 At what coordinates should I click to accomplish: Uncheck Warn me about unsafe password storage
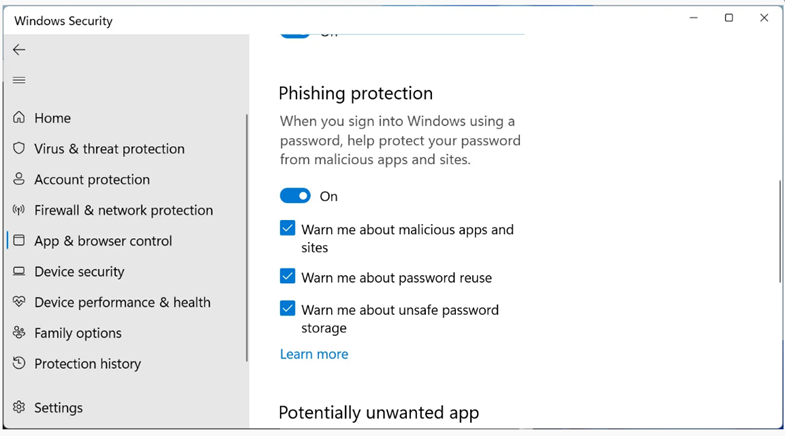pyautogui.click(x=288, y=309)
